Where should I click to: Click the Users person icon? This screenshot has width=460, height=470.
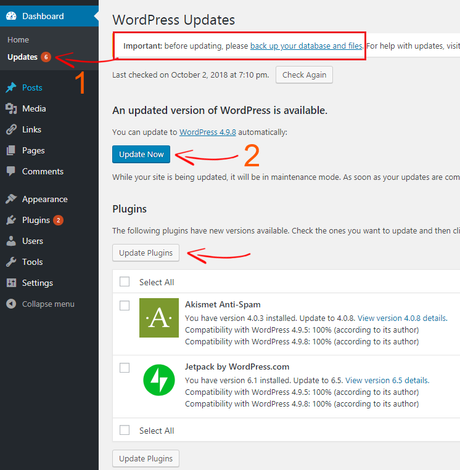tap(11, 241)
